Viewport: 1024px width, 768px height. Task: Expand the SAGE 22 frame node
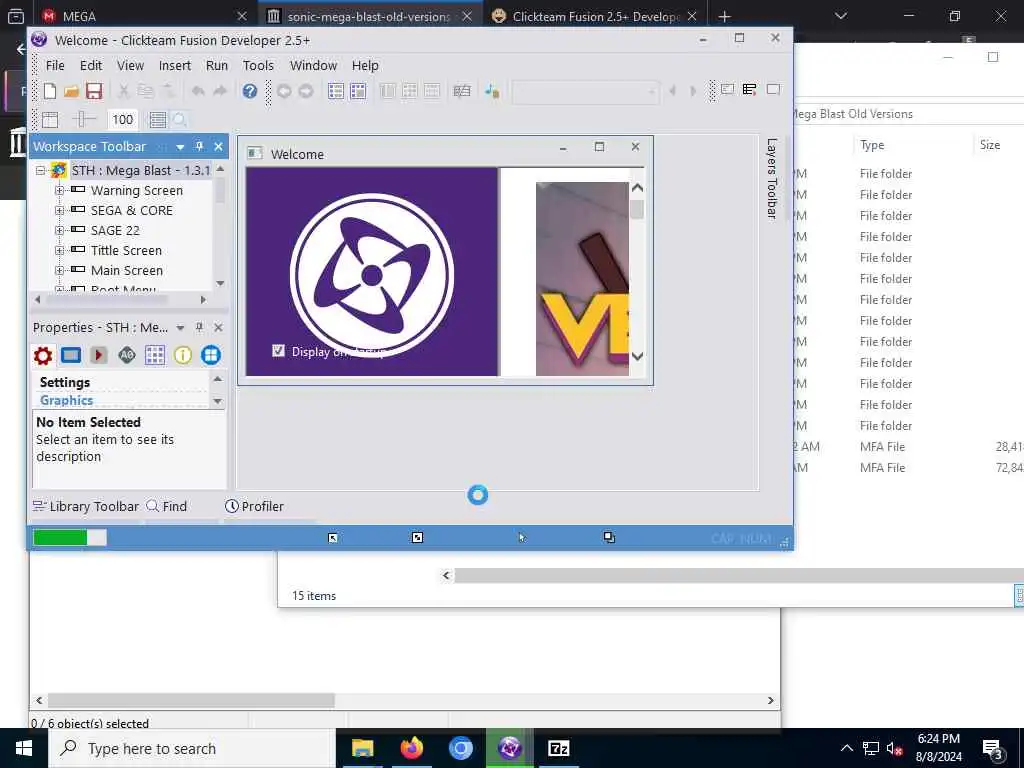59,230
